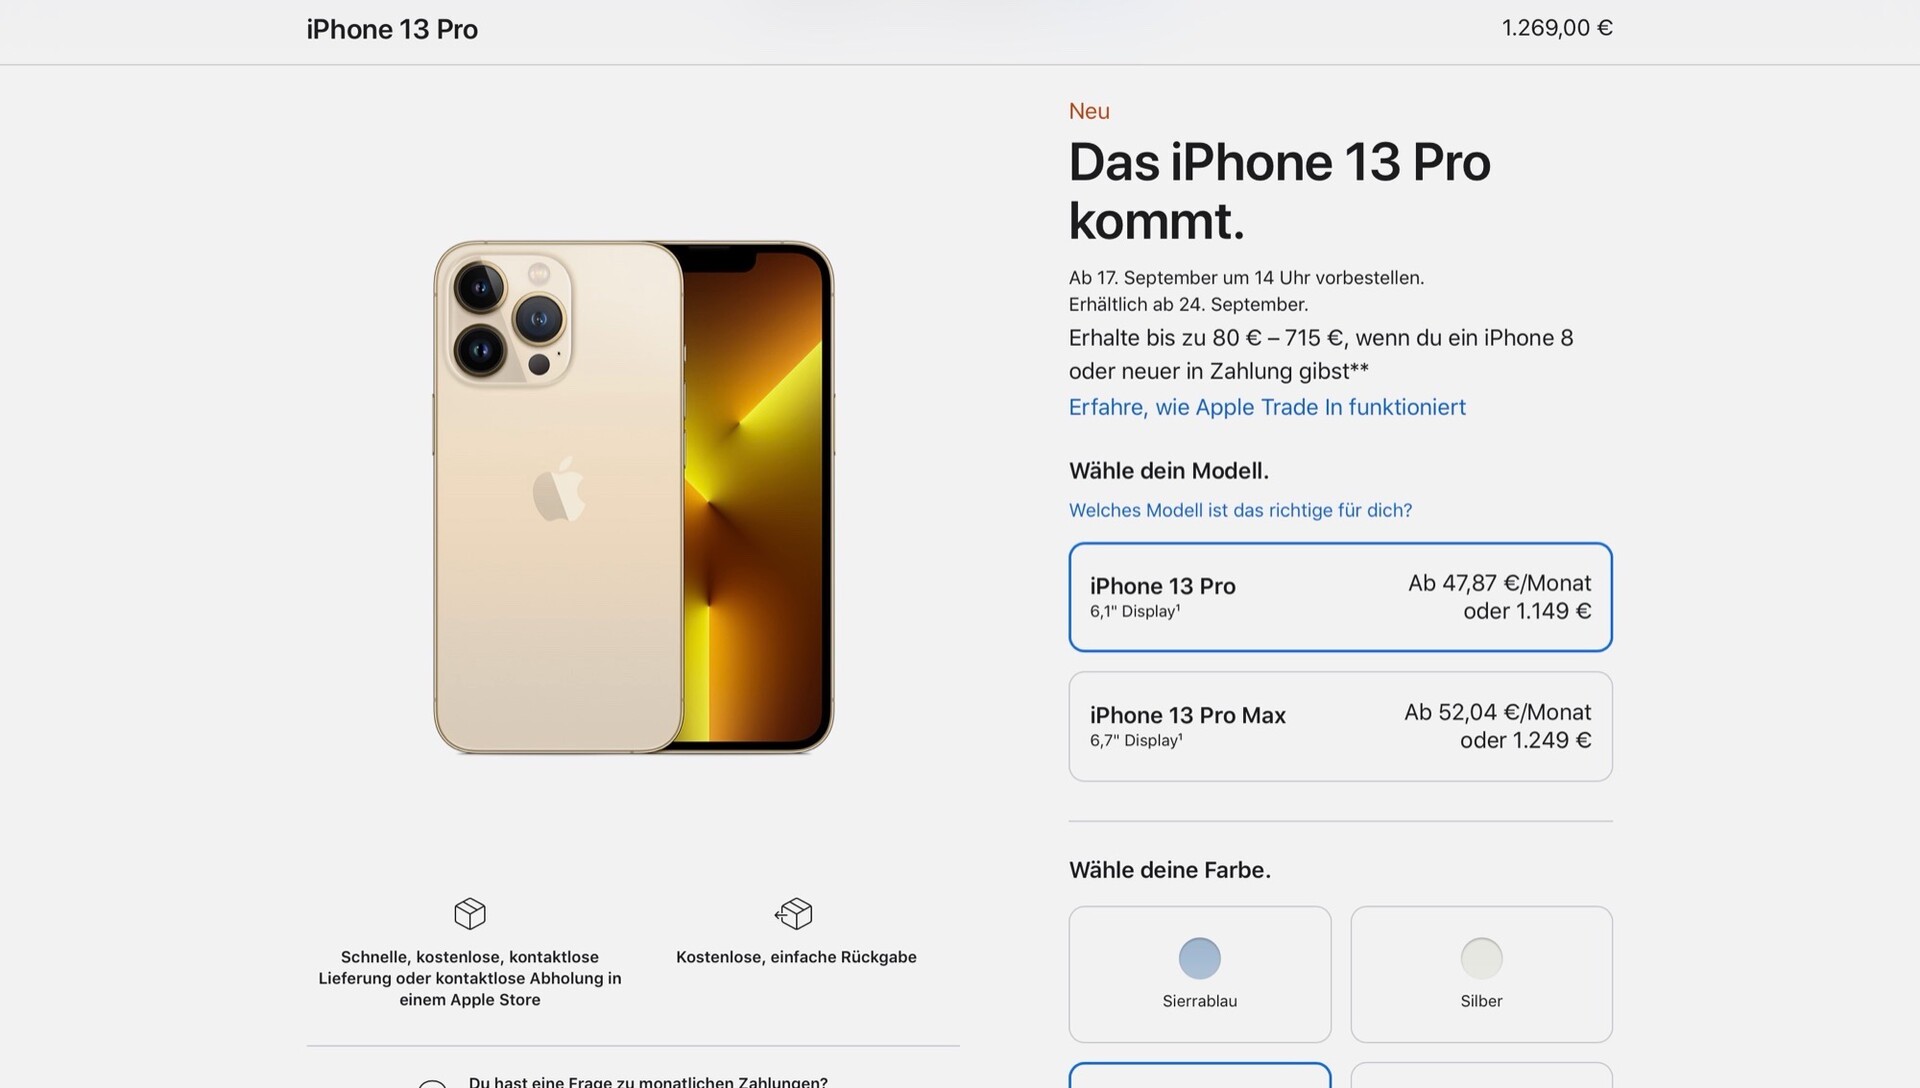Click the iPhone 13 Pro header title
The image size is (1920, 1088).
392,29
